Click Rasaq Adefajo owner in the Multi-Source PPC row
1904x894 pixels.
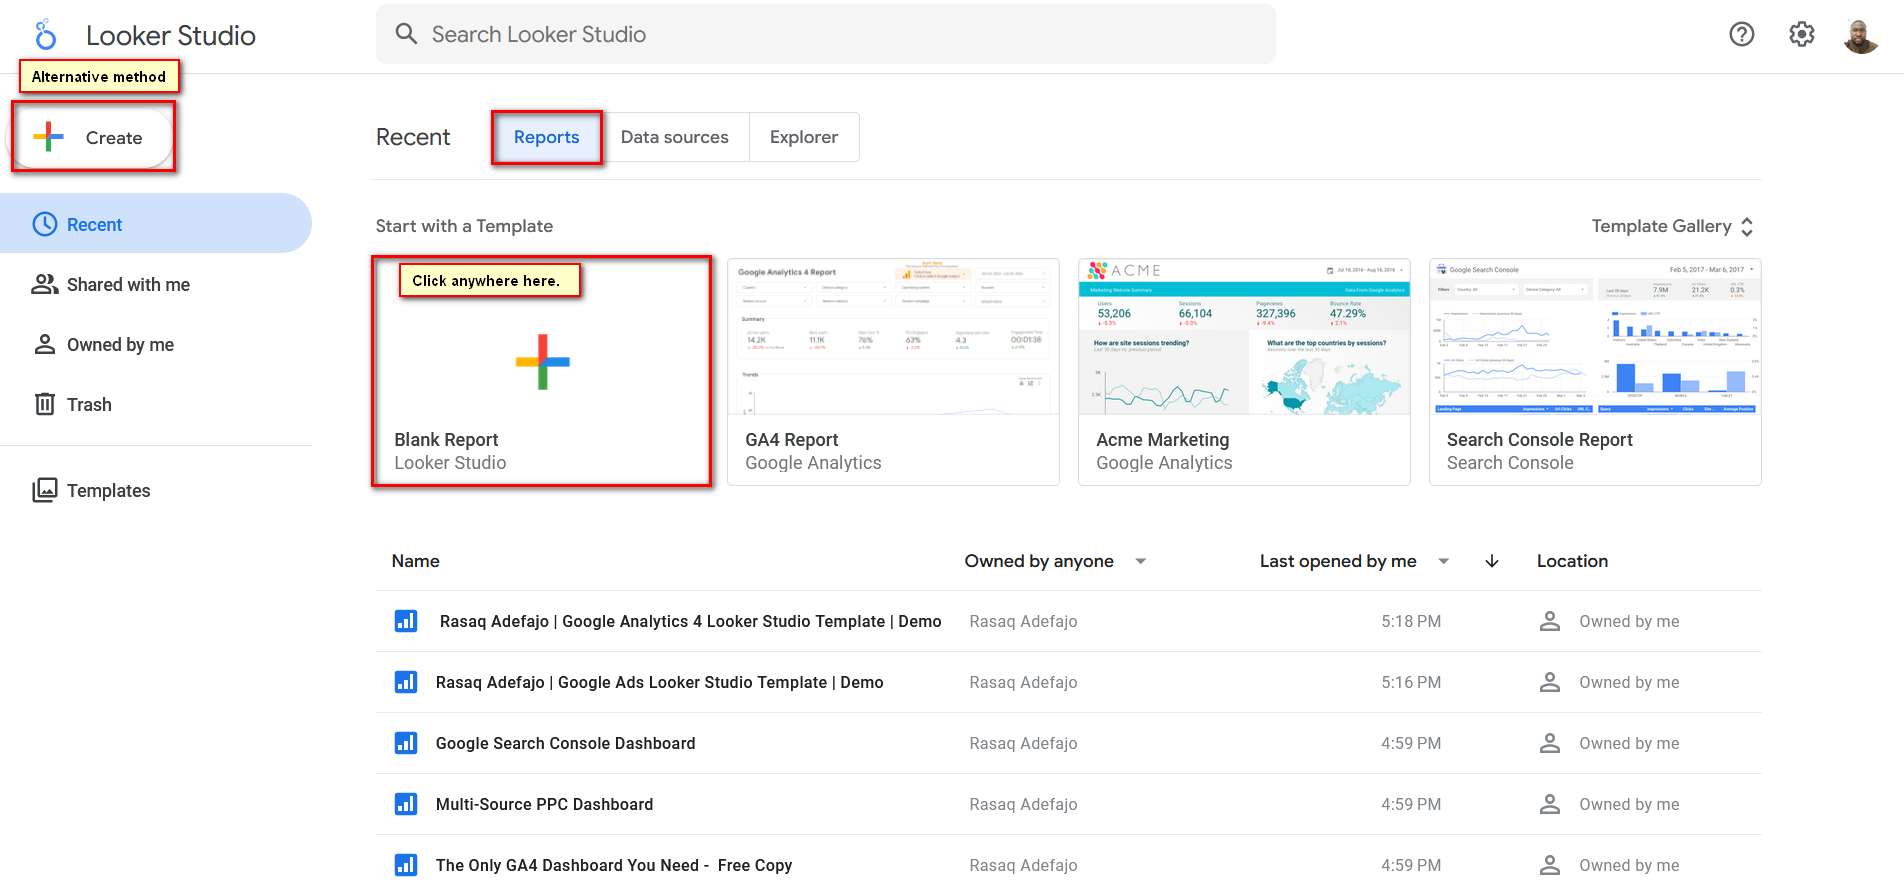[x=1023, y=804]
